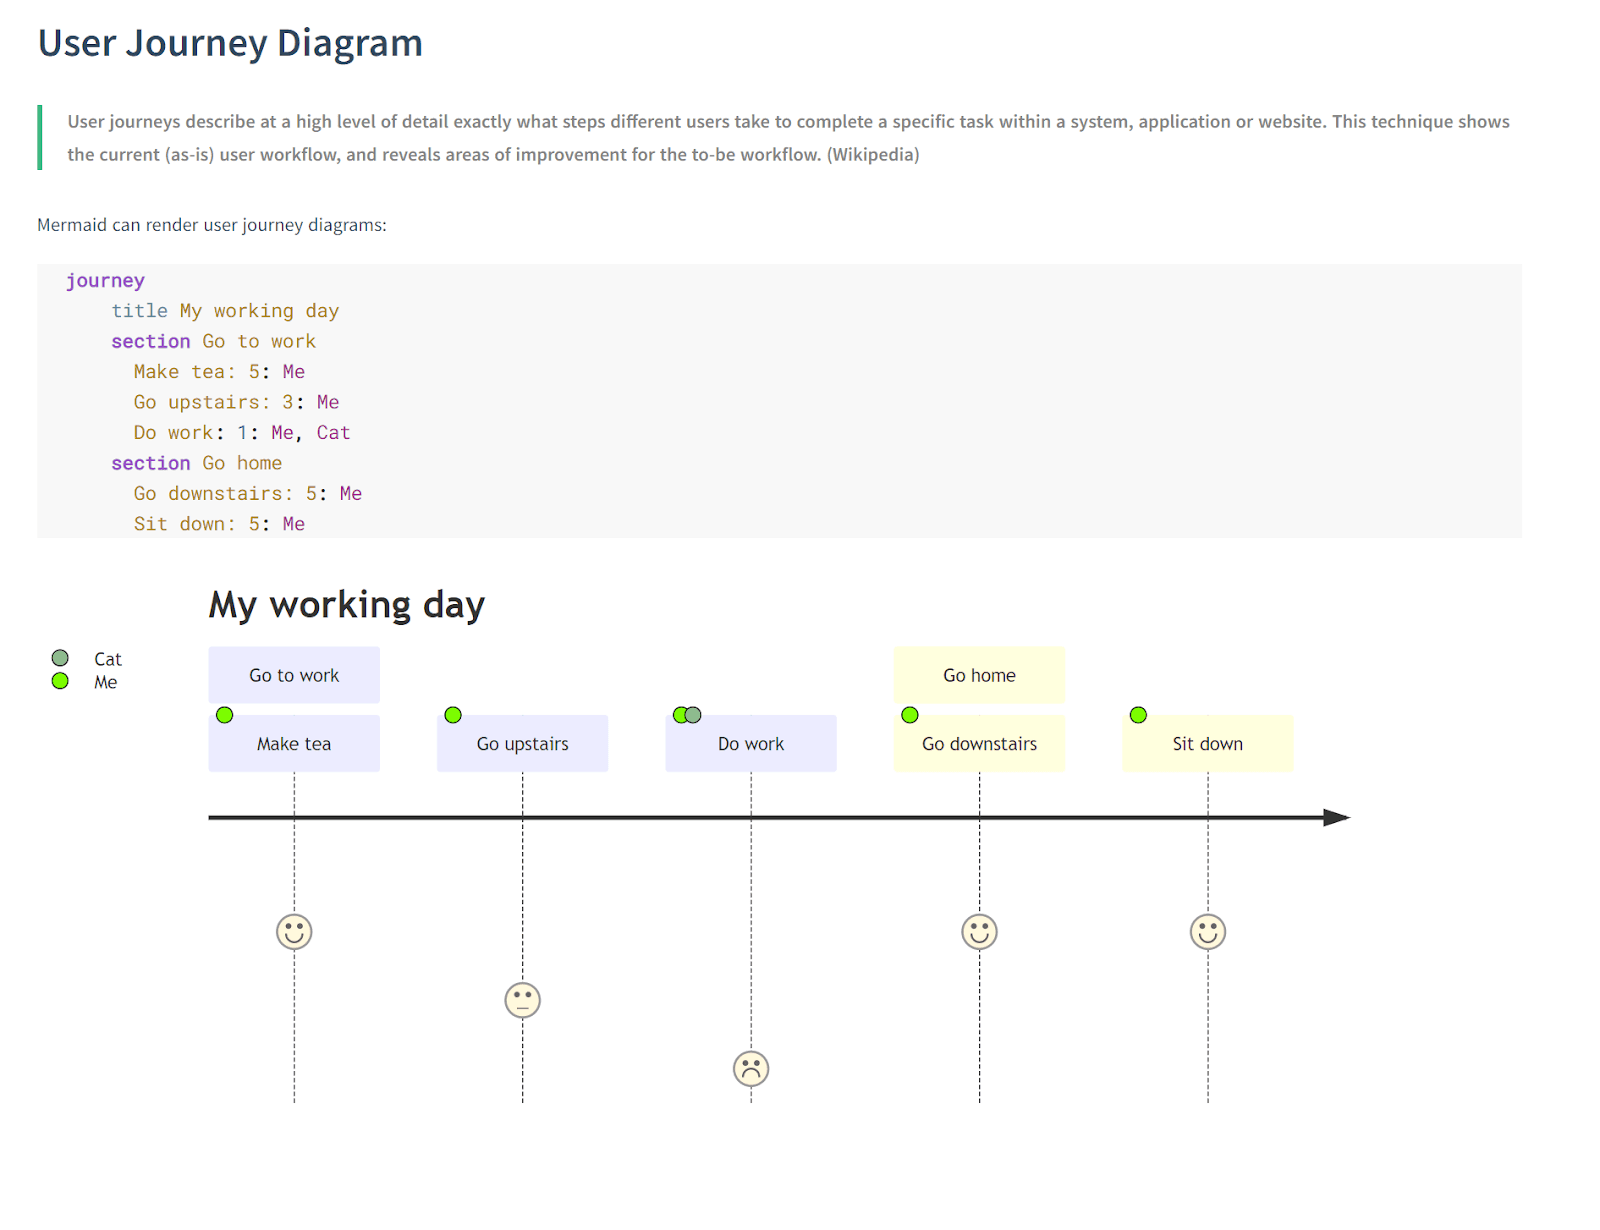Click the Go home section header
This screenshot has width=1600, height=1230.
[x=978, y=675]
